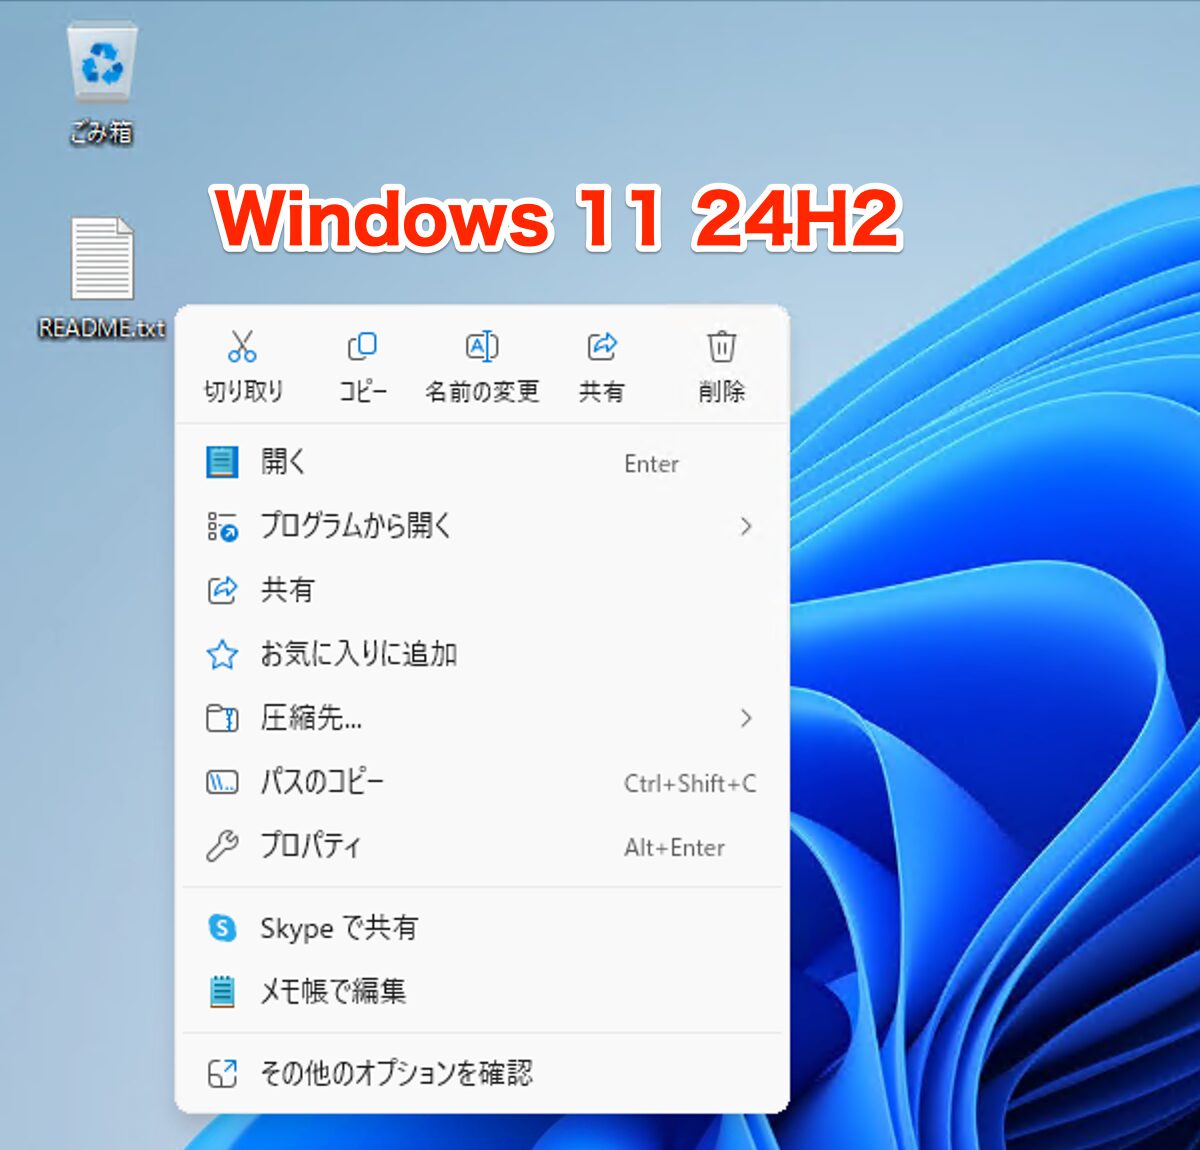Click the Skype icon beside 'Skype で共有'
1200x1150 pixels.
222,927
